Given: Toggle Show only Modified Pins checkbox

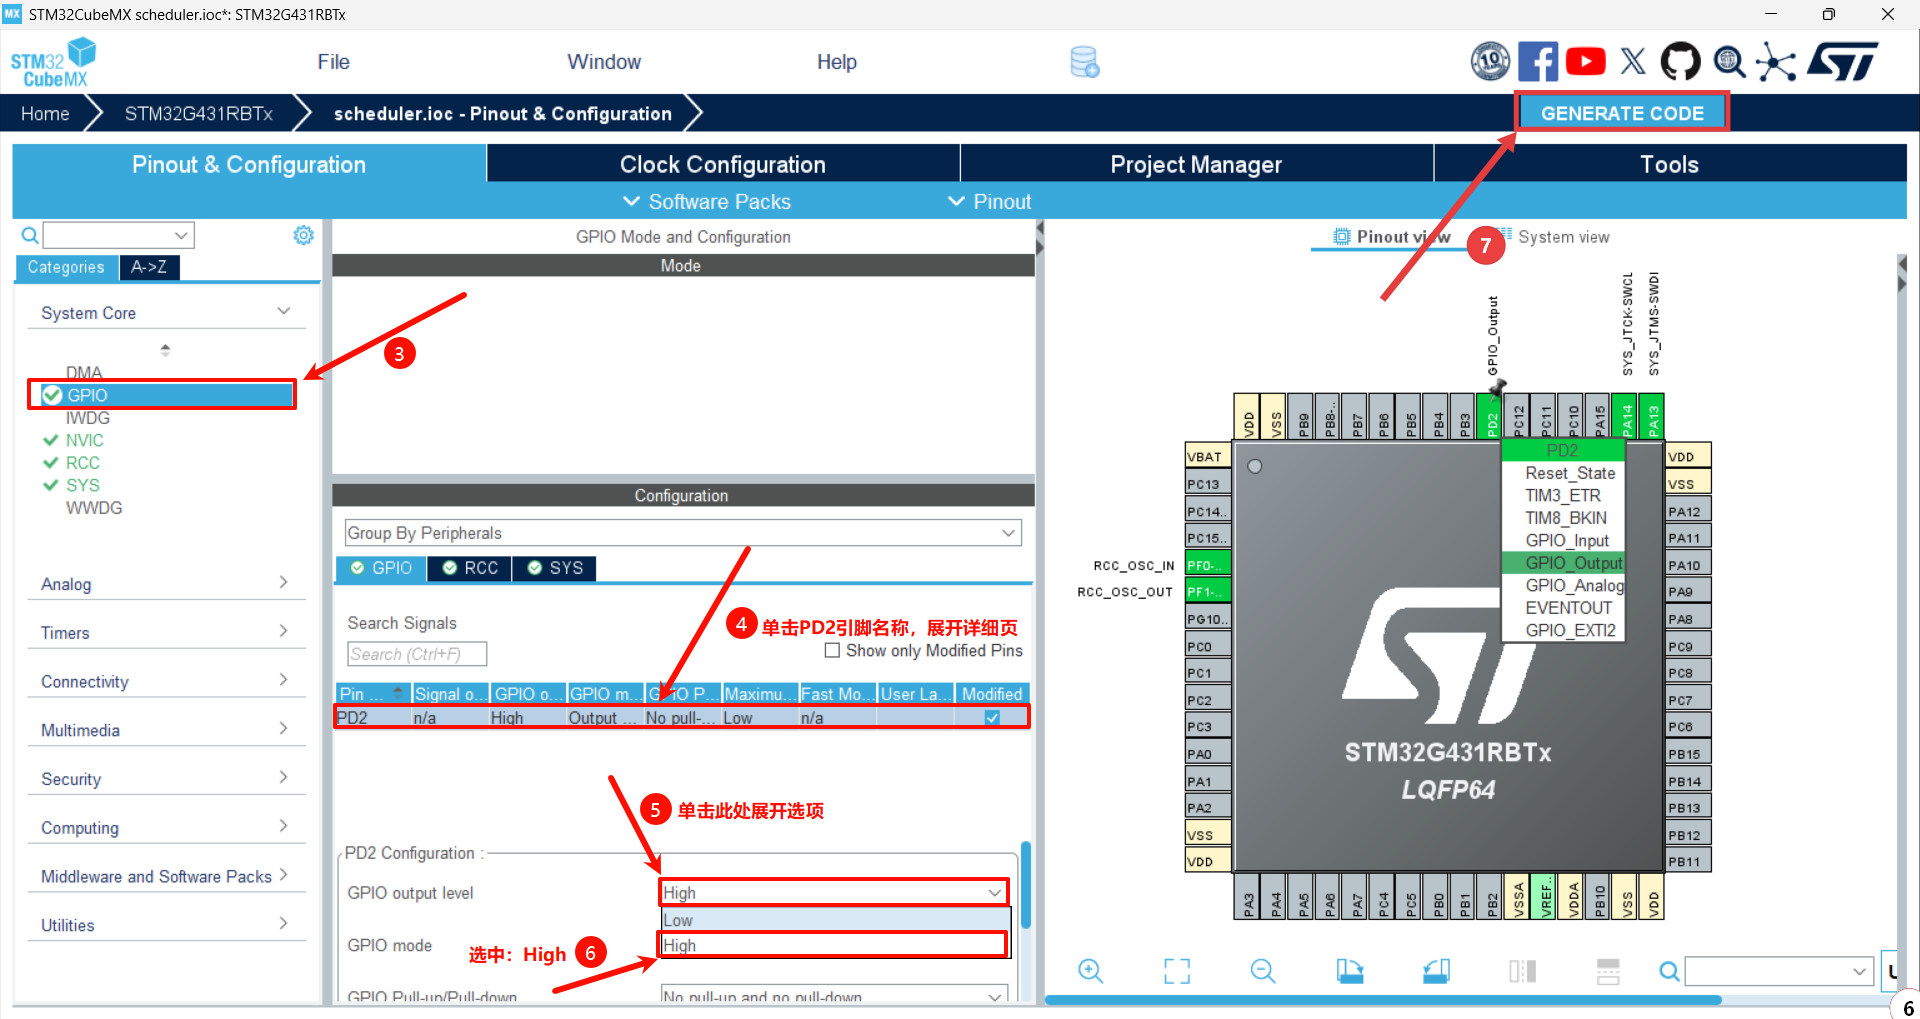Looking at the screenshot, I should [832, 651].
